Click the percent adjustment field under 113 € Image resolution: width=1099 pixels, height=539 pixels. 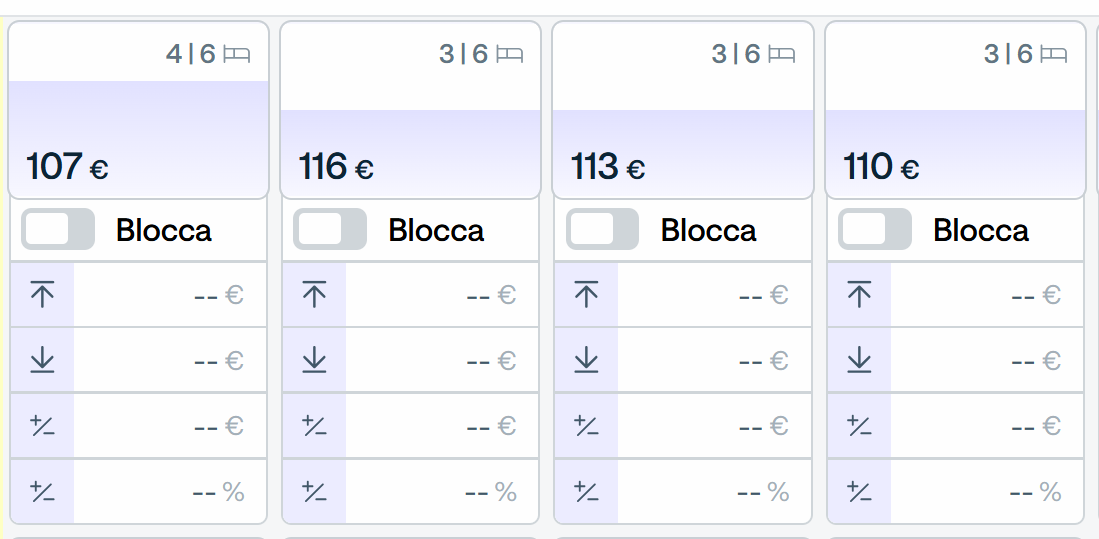point(714,491)
